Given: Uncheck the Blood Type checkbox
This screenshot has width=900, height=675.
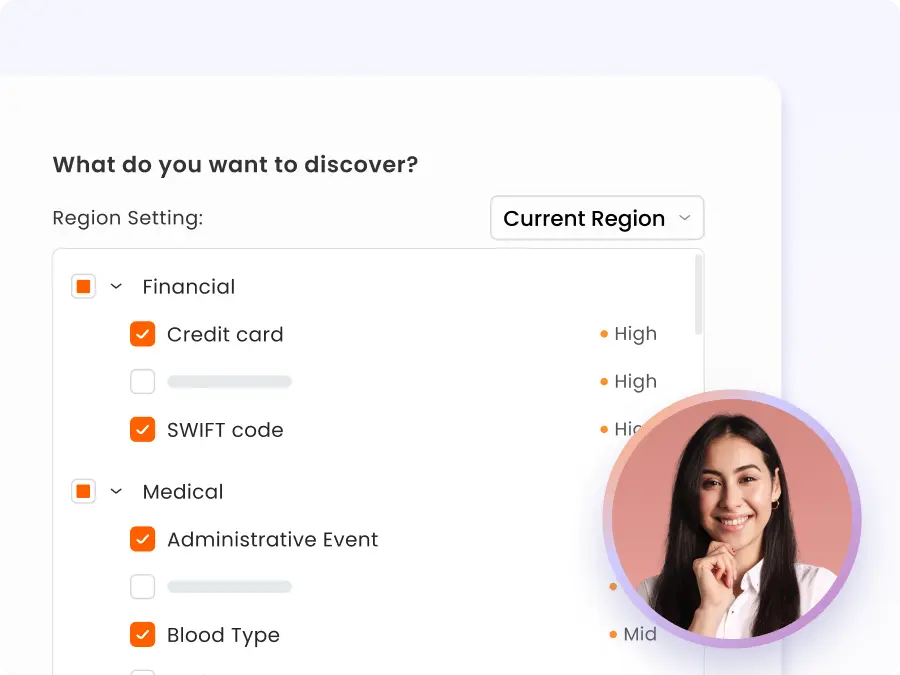Looking at the screenshot, I should (142, 634).
